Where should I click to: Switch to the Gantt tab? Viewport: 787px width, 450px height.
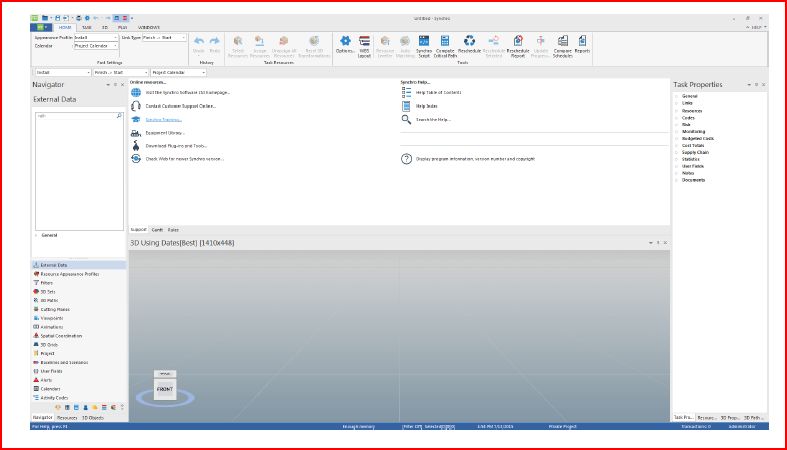(x=157, y=230)
